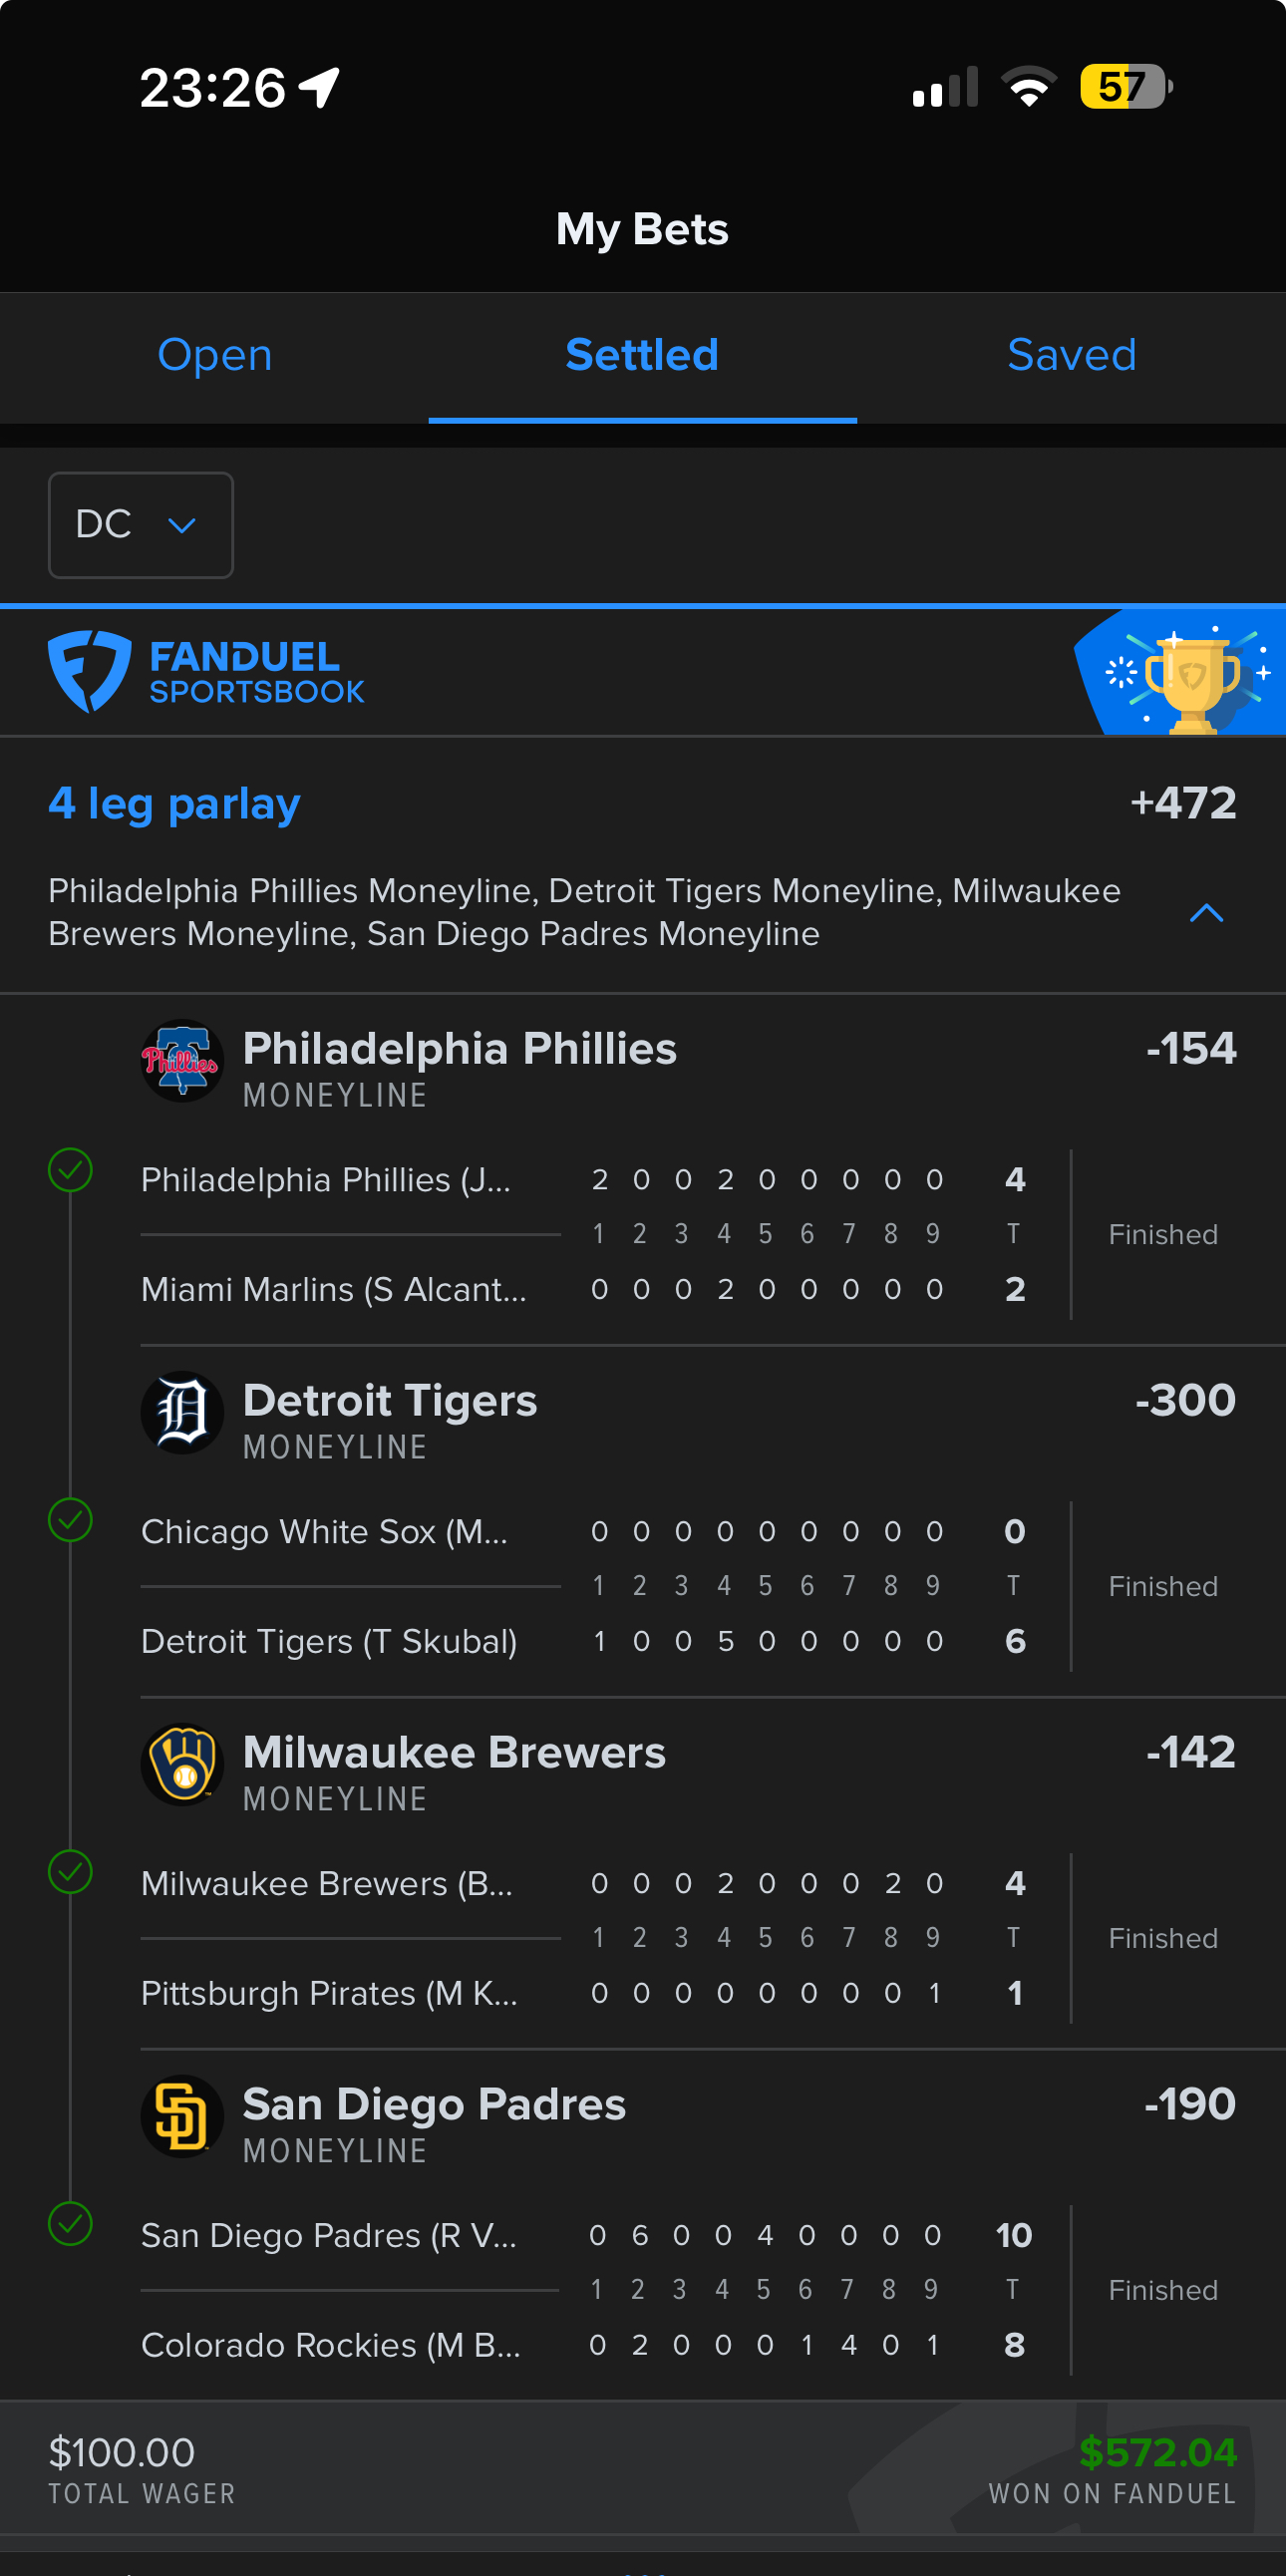Viewport: 1286px width, 2576px height.
Task: Tap the gold trophy winner badge
Action: coord(1190,676)
